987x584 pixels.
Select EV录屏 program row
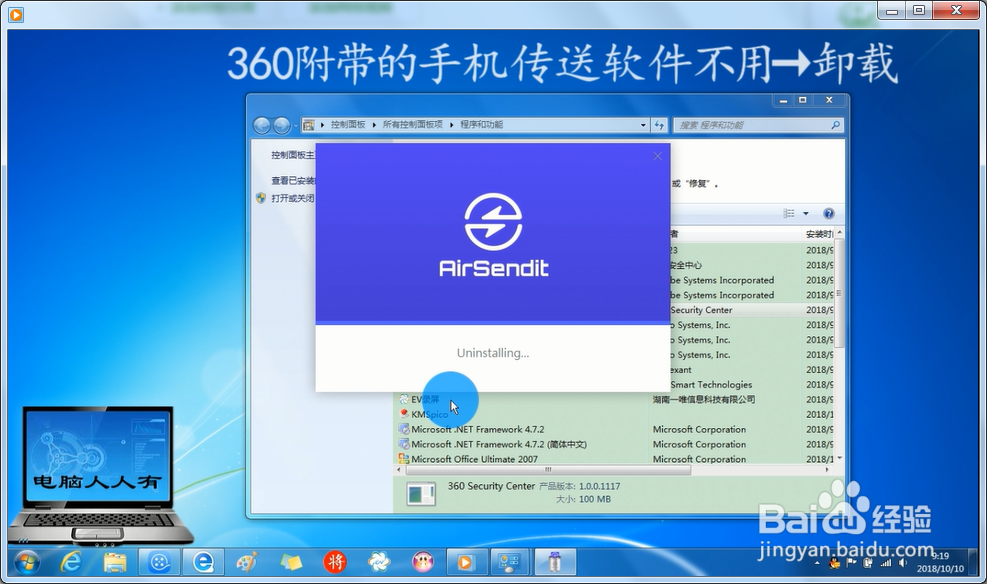point(614,399)
